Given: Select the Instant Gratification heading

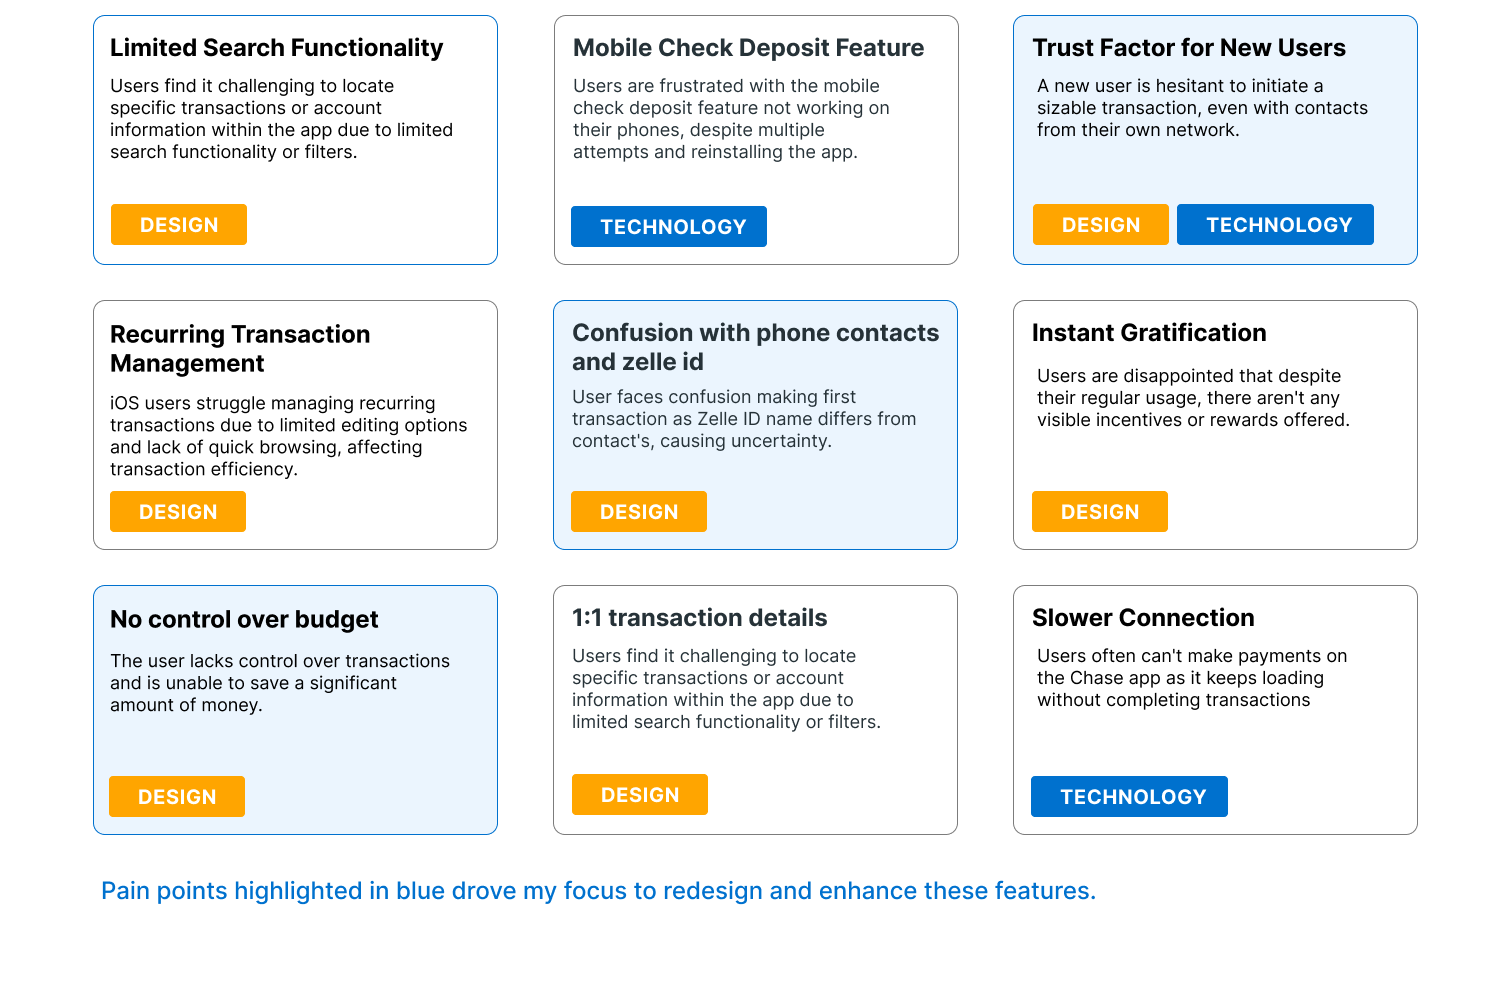Looking at the screenshot, I should click(1149, 333).
